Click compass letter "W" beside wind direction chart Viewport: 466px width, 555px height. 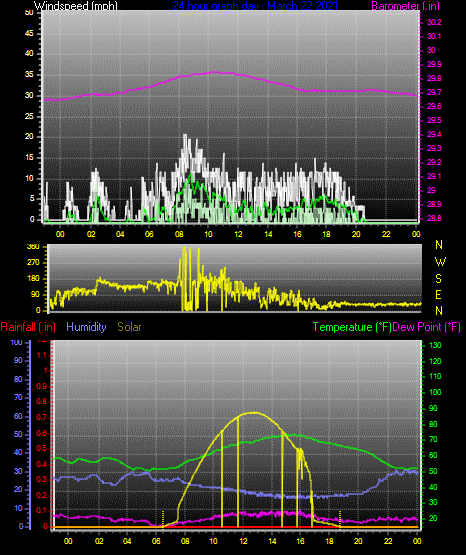click(440, 262)
